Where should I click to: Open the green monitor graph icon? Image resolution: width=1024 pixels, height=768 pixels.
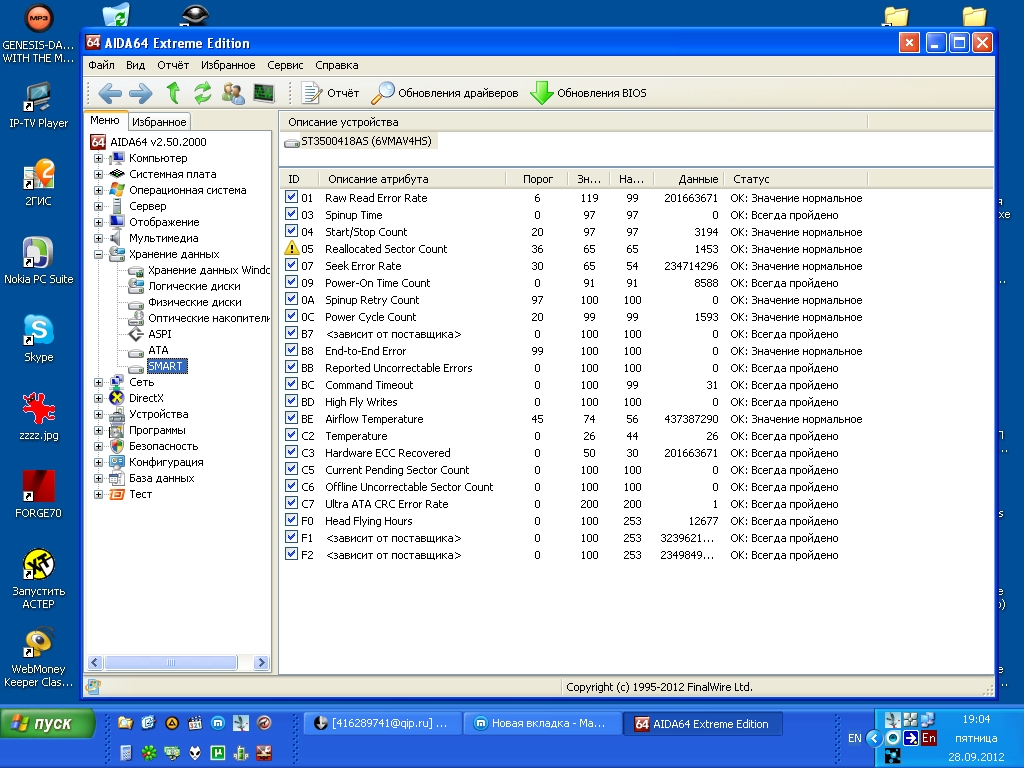tap(264, 93)
